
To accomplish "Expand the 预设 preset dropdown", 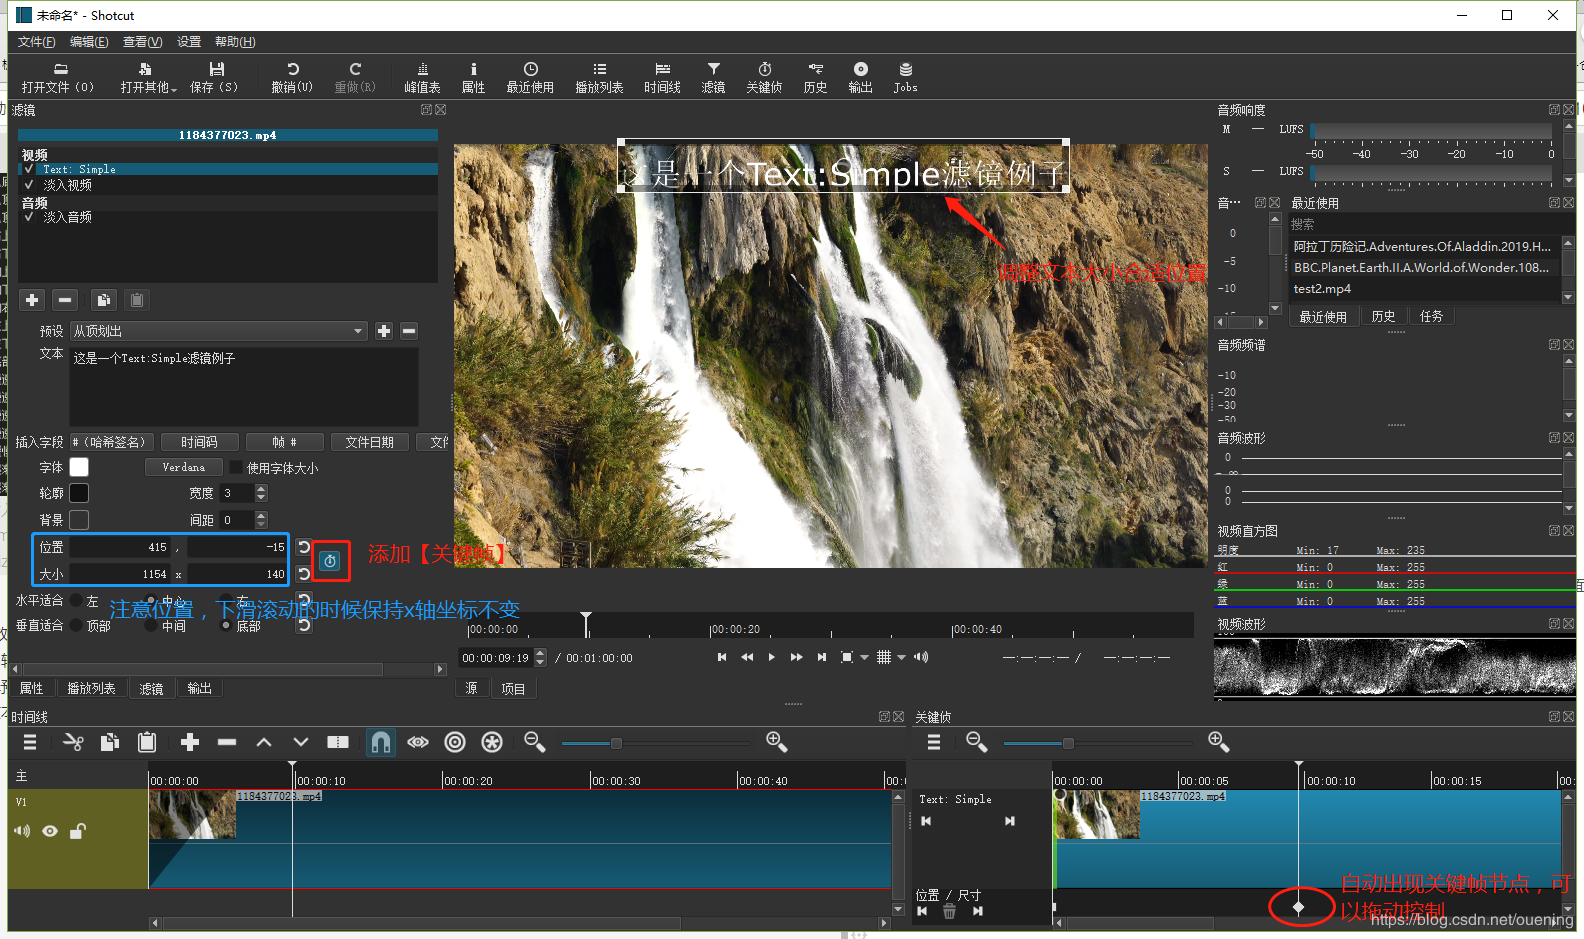I will (x=358, y=331).
